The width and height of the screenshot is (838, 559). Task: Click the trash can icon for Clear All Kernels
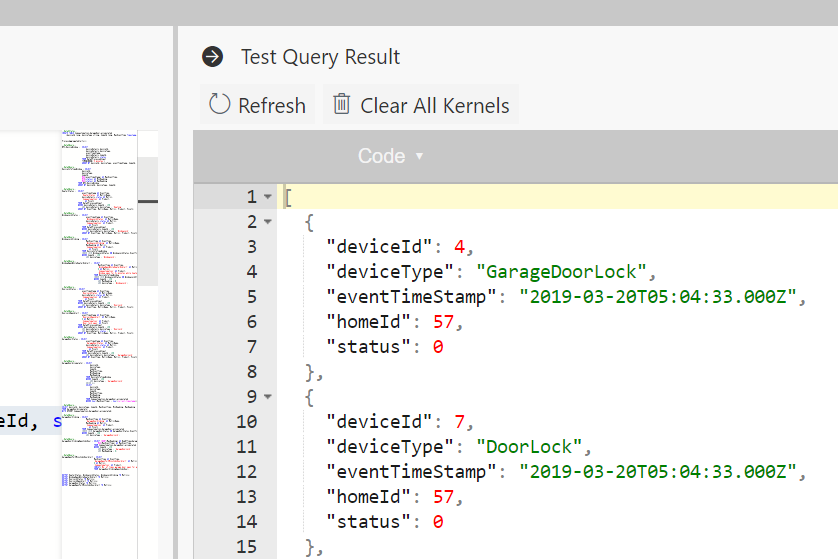tap(342, 104)
